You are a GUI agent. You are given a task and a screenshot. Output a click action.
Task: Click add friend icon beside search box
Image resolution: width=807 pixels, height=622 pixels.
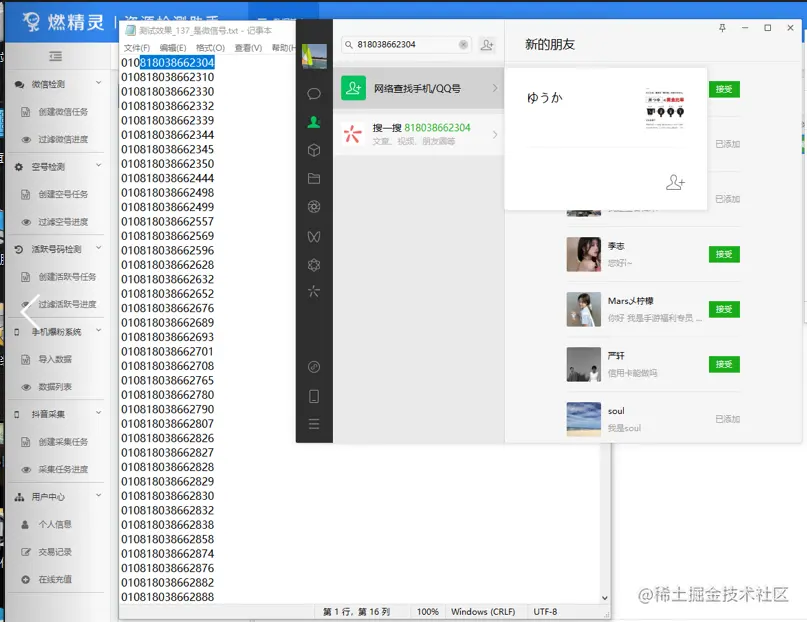487,45
